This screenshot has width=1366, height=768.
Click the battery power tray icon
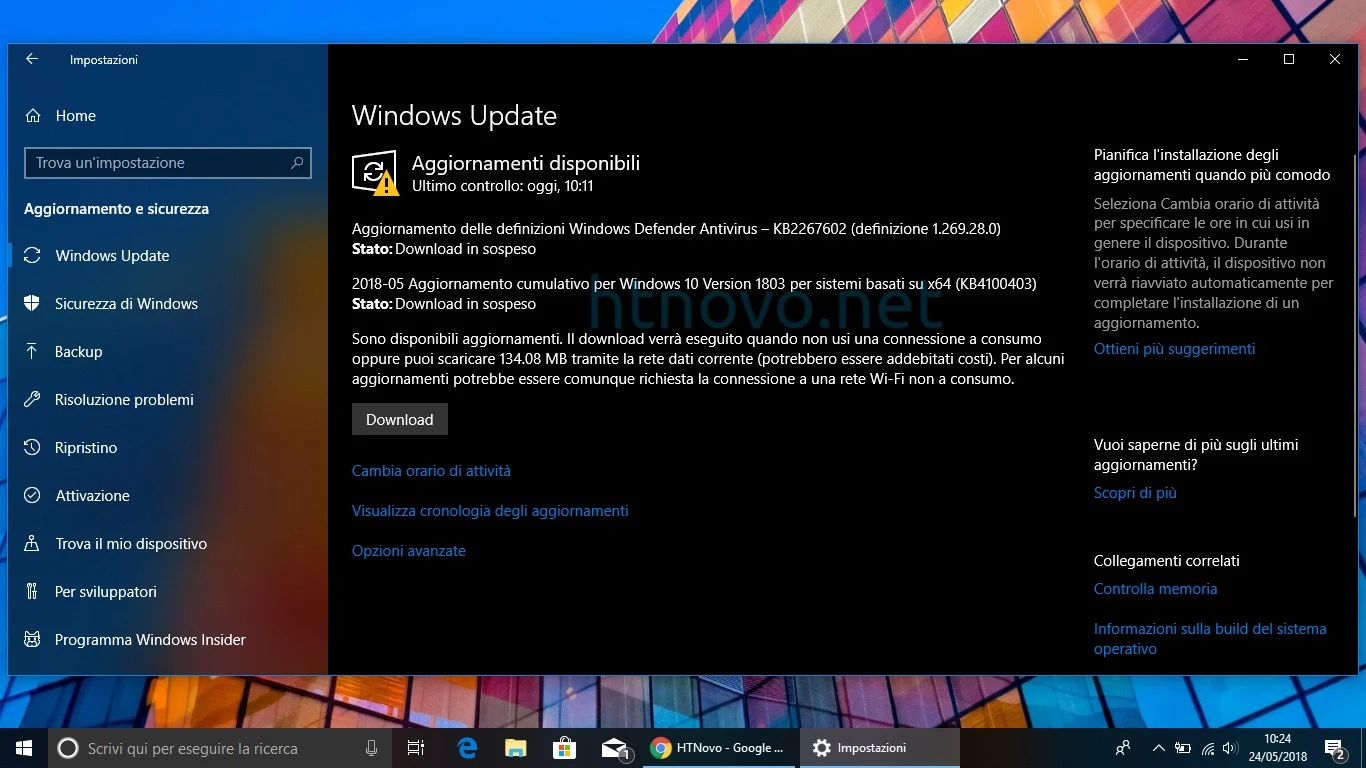pyautogui.click(x=1183, y=748)
